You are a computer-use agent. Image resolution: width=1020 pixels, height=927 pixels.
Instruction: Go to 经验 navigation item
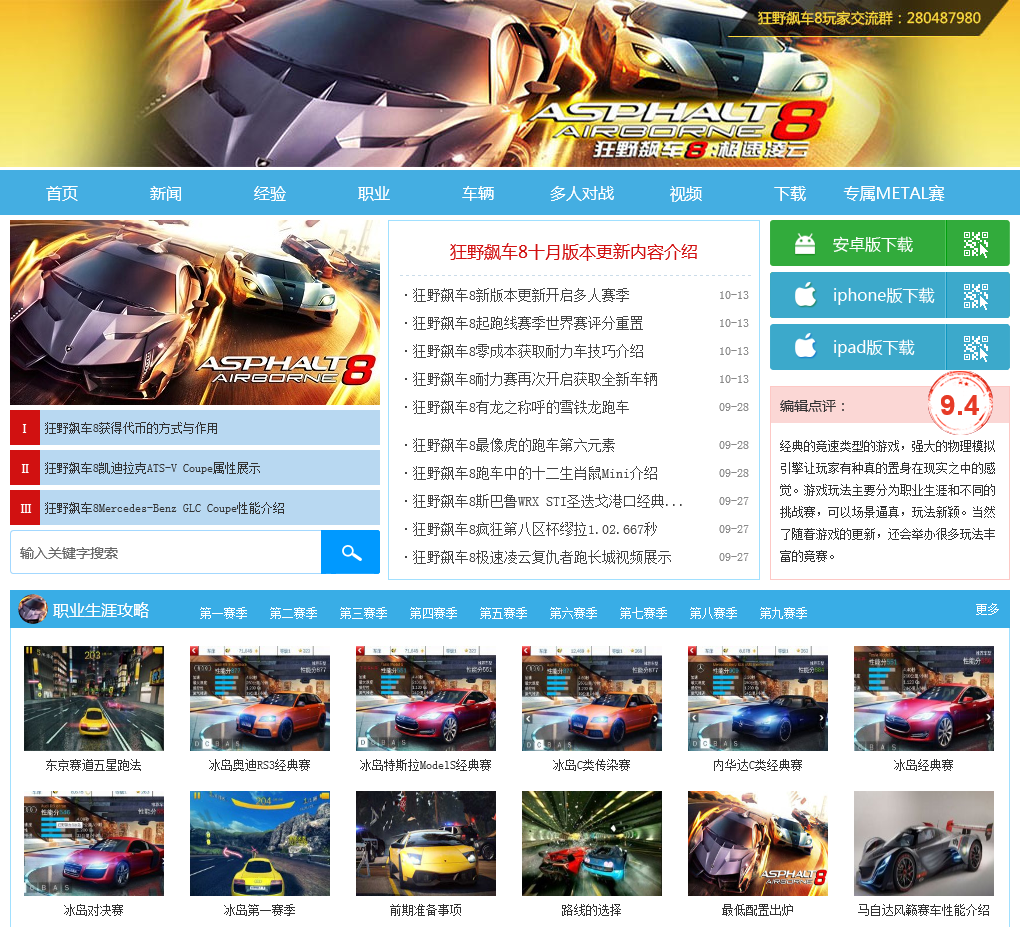[x=270, y=193]
